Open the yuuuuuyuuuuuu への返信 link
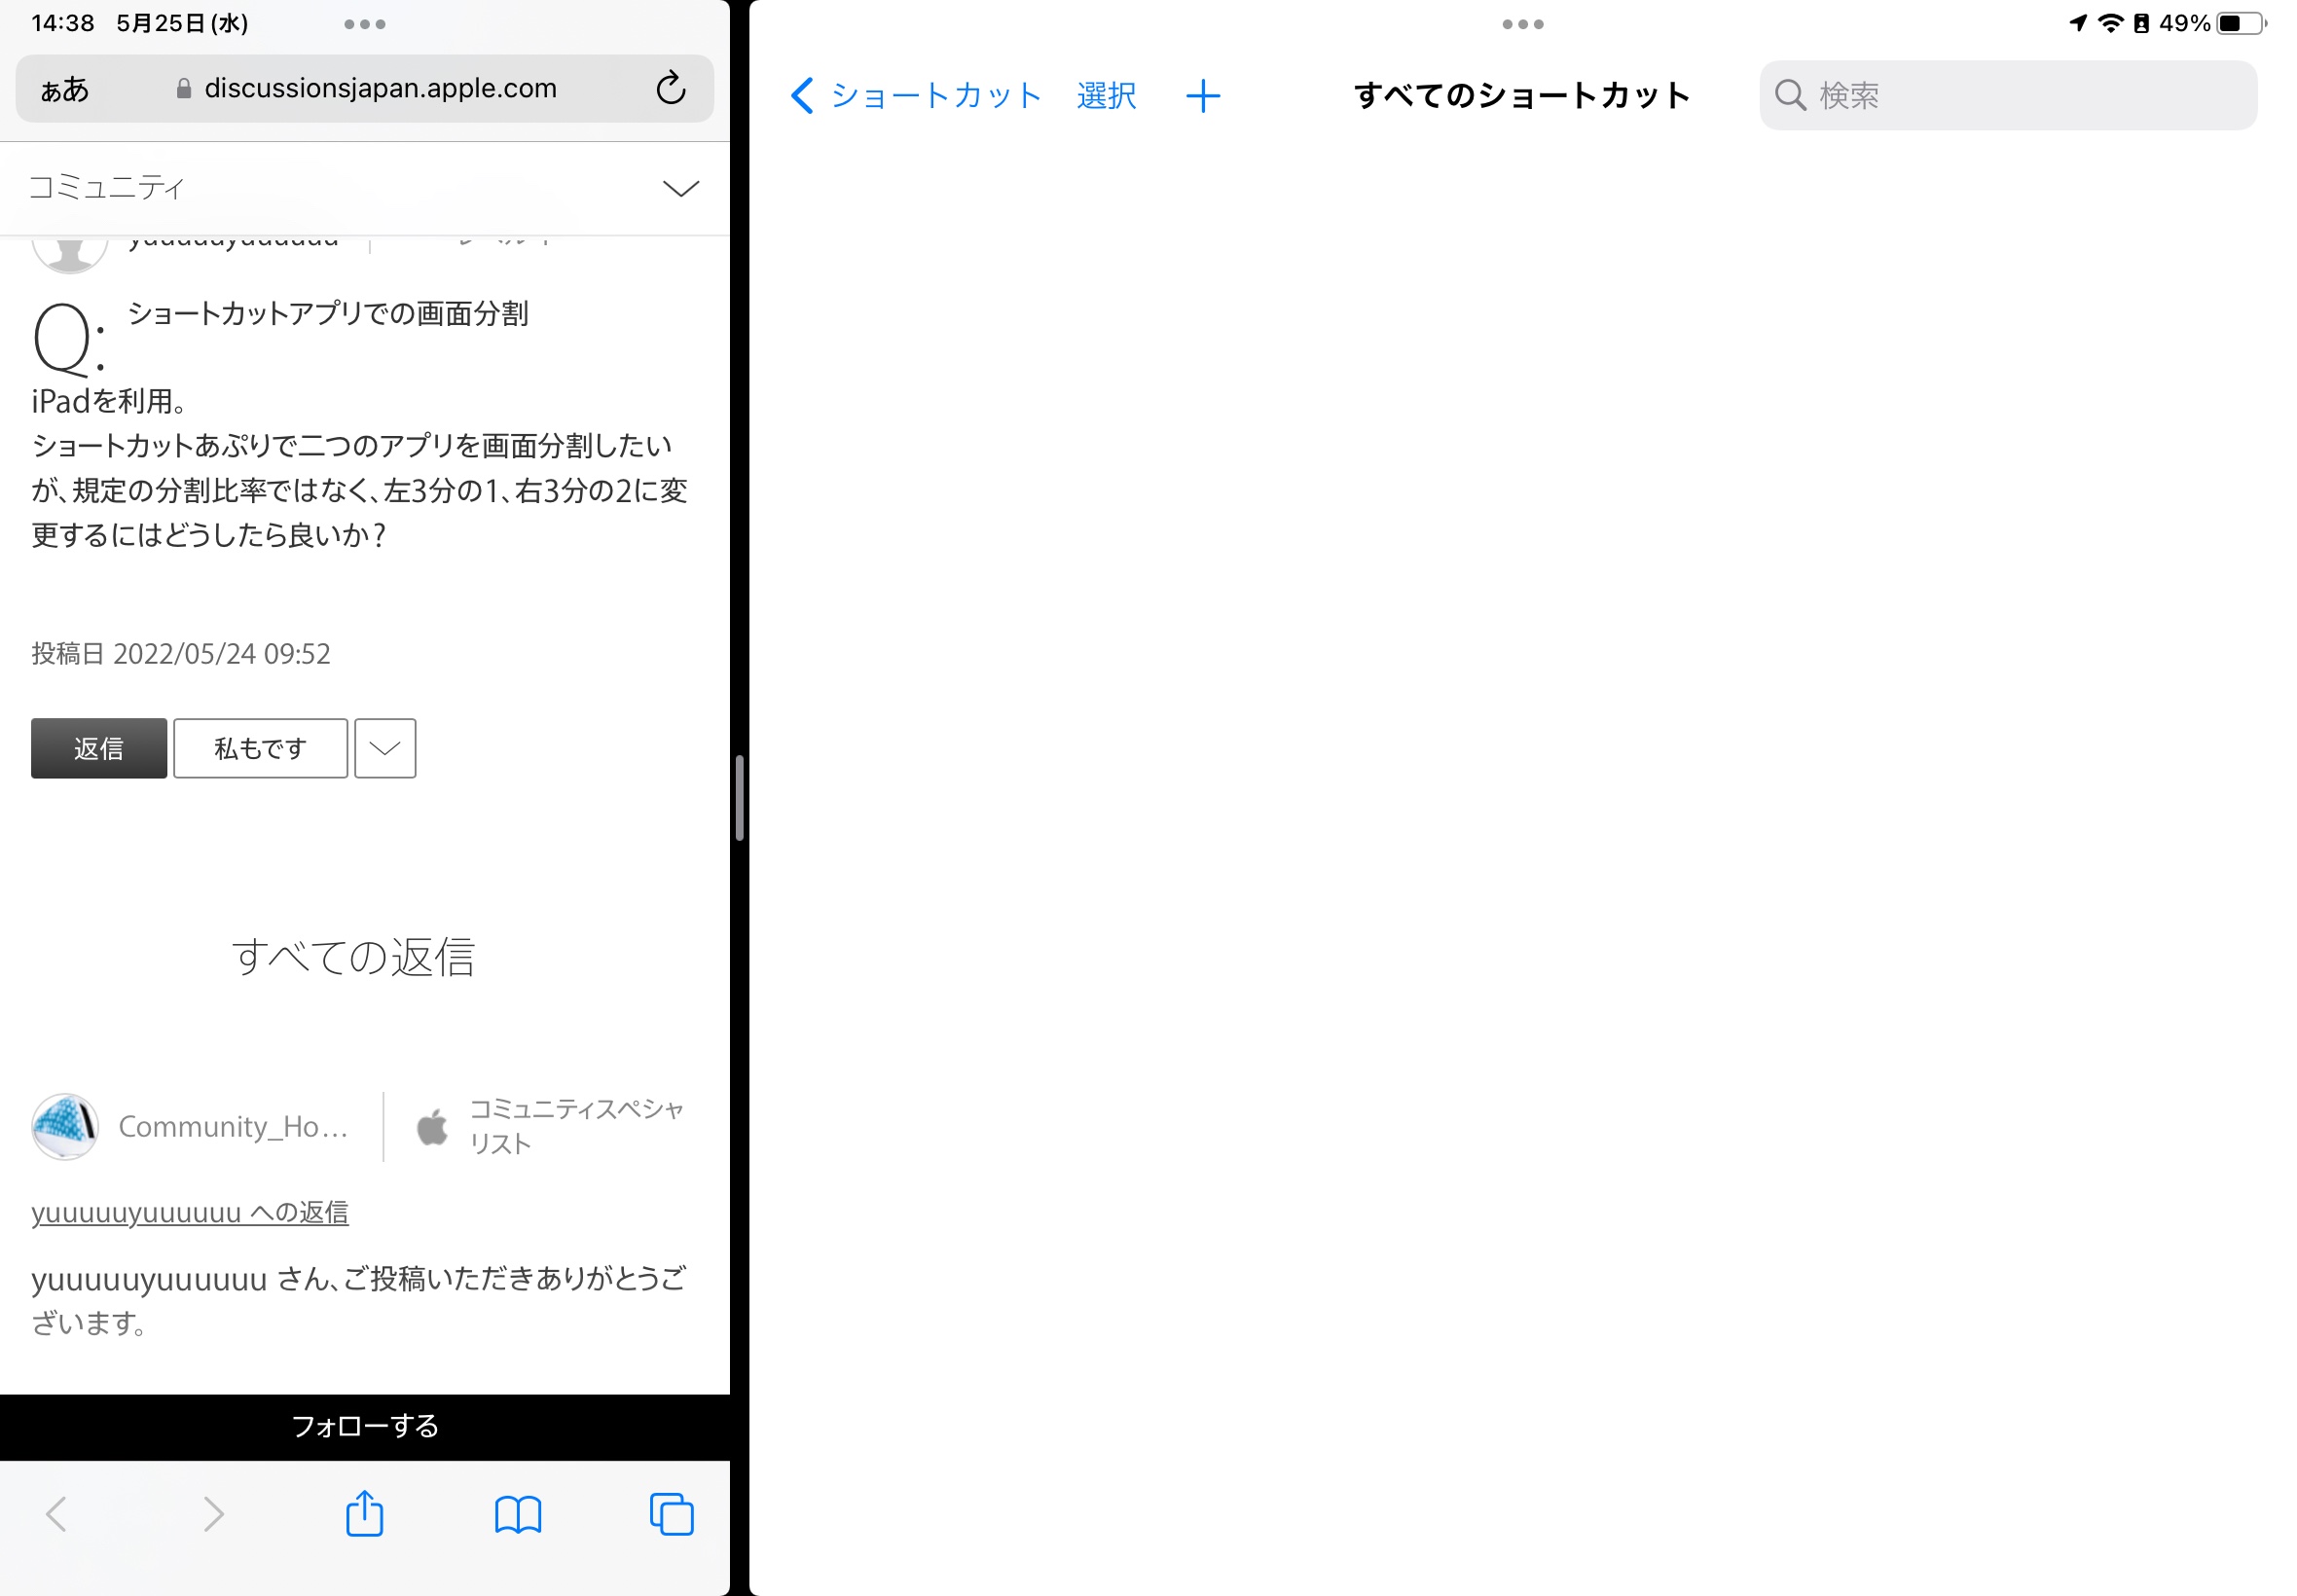 point(190,1212)
